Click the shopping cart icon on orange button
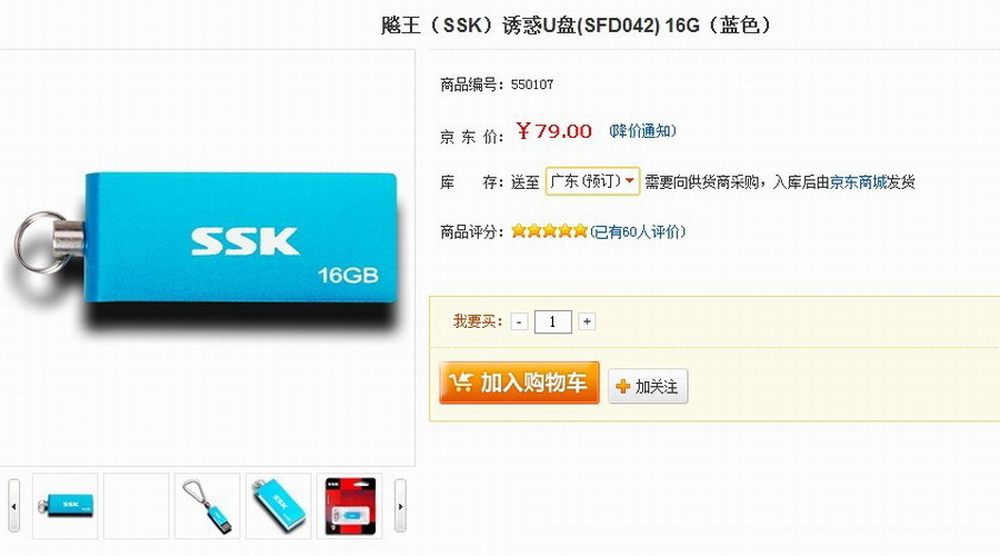This screenshot has width=1000, height=556. pyautogui.click(x=460, y=382)
